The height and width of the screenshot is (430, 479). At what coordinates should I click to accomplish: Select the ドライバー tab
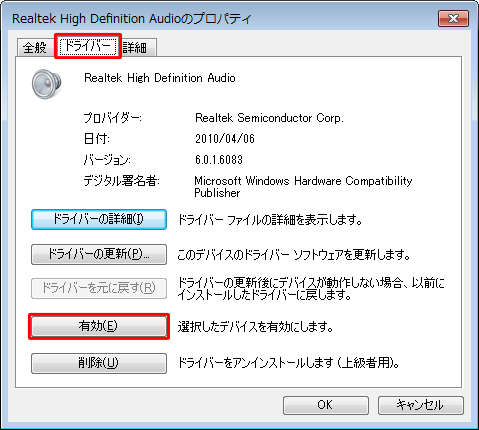coord(88,46)
